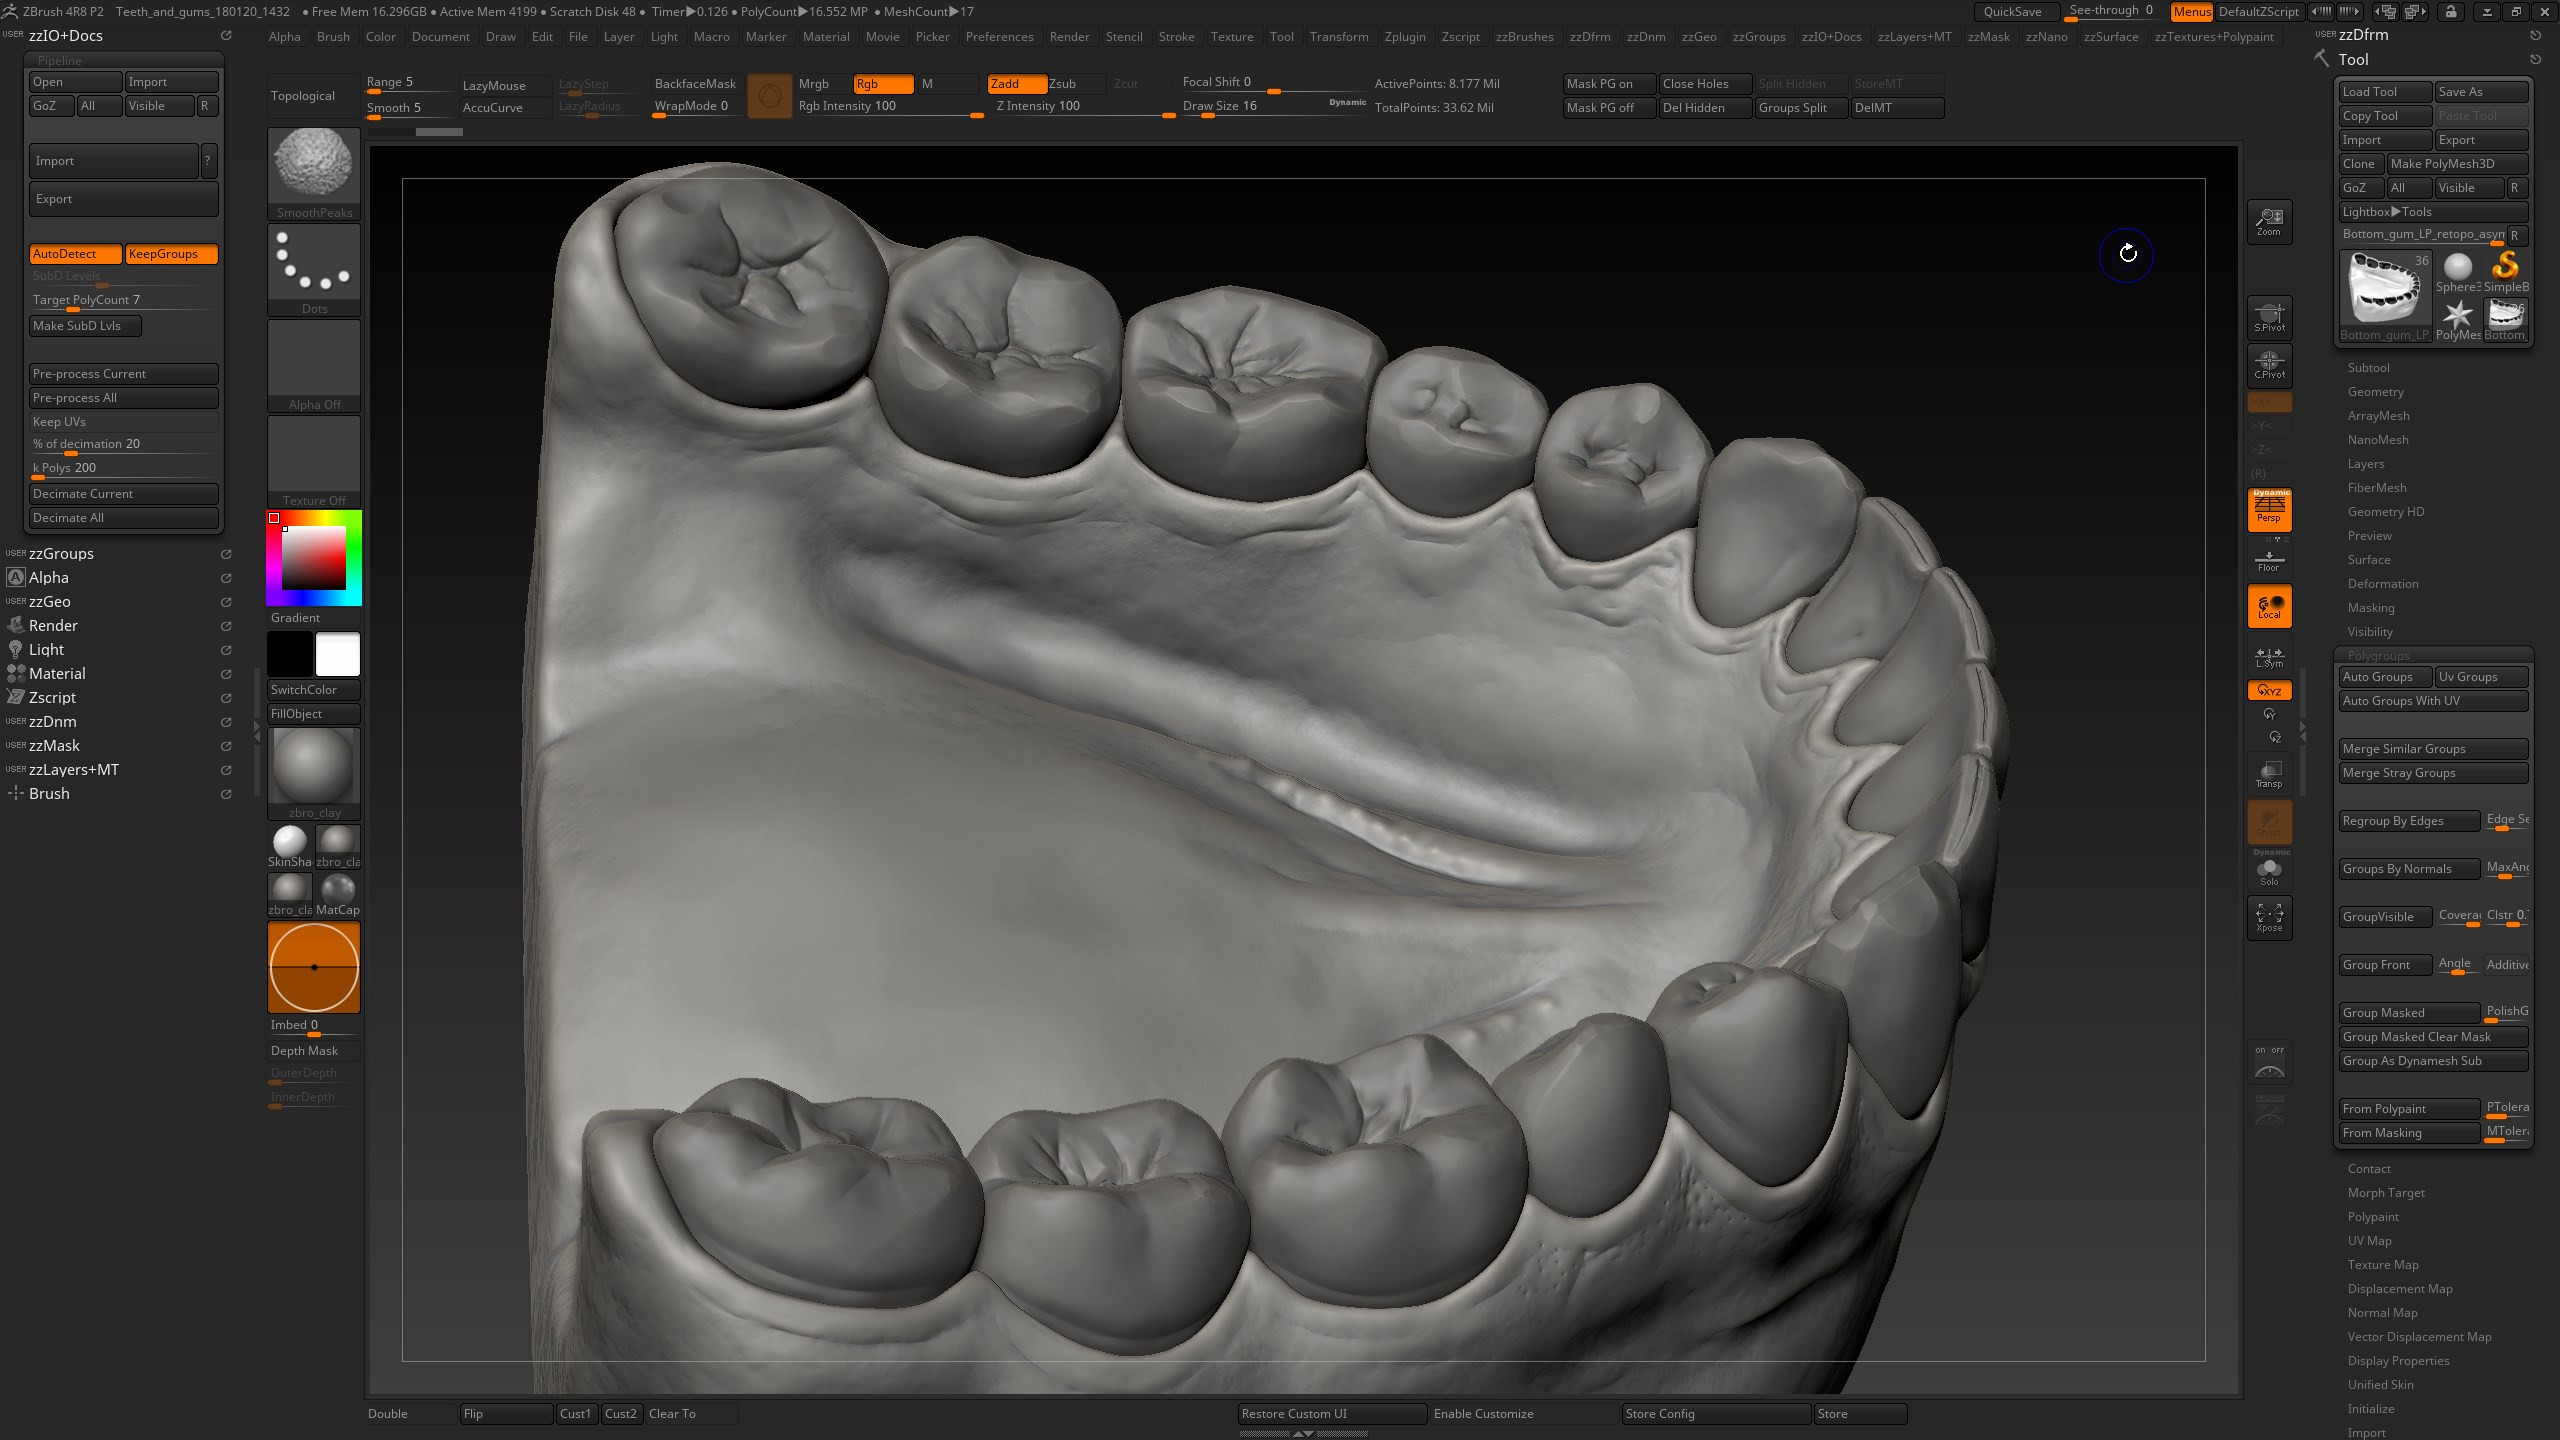
Task: Toggle the Floor grid icon
Action: click(2269, 559)
